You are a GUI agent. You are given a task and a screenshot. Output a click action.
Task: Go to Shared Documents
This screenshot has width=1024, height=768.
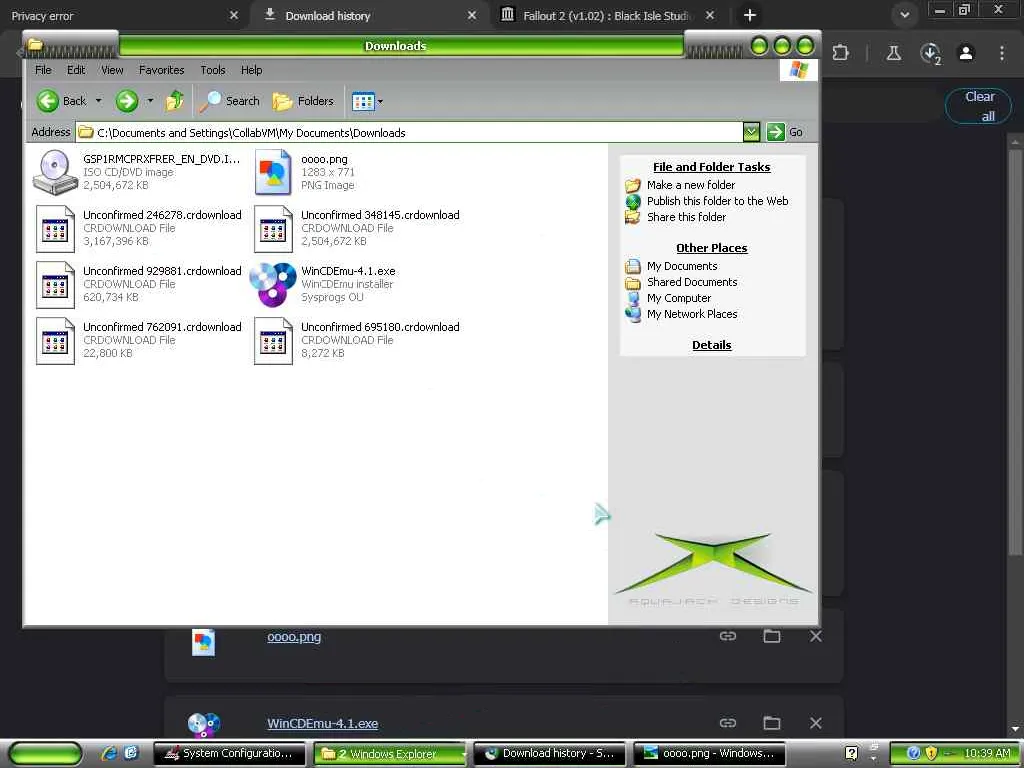click(692, 282)
